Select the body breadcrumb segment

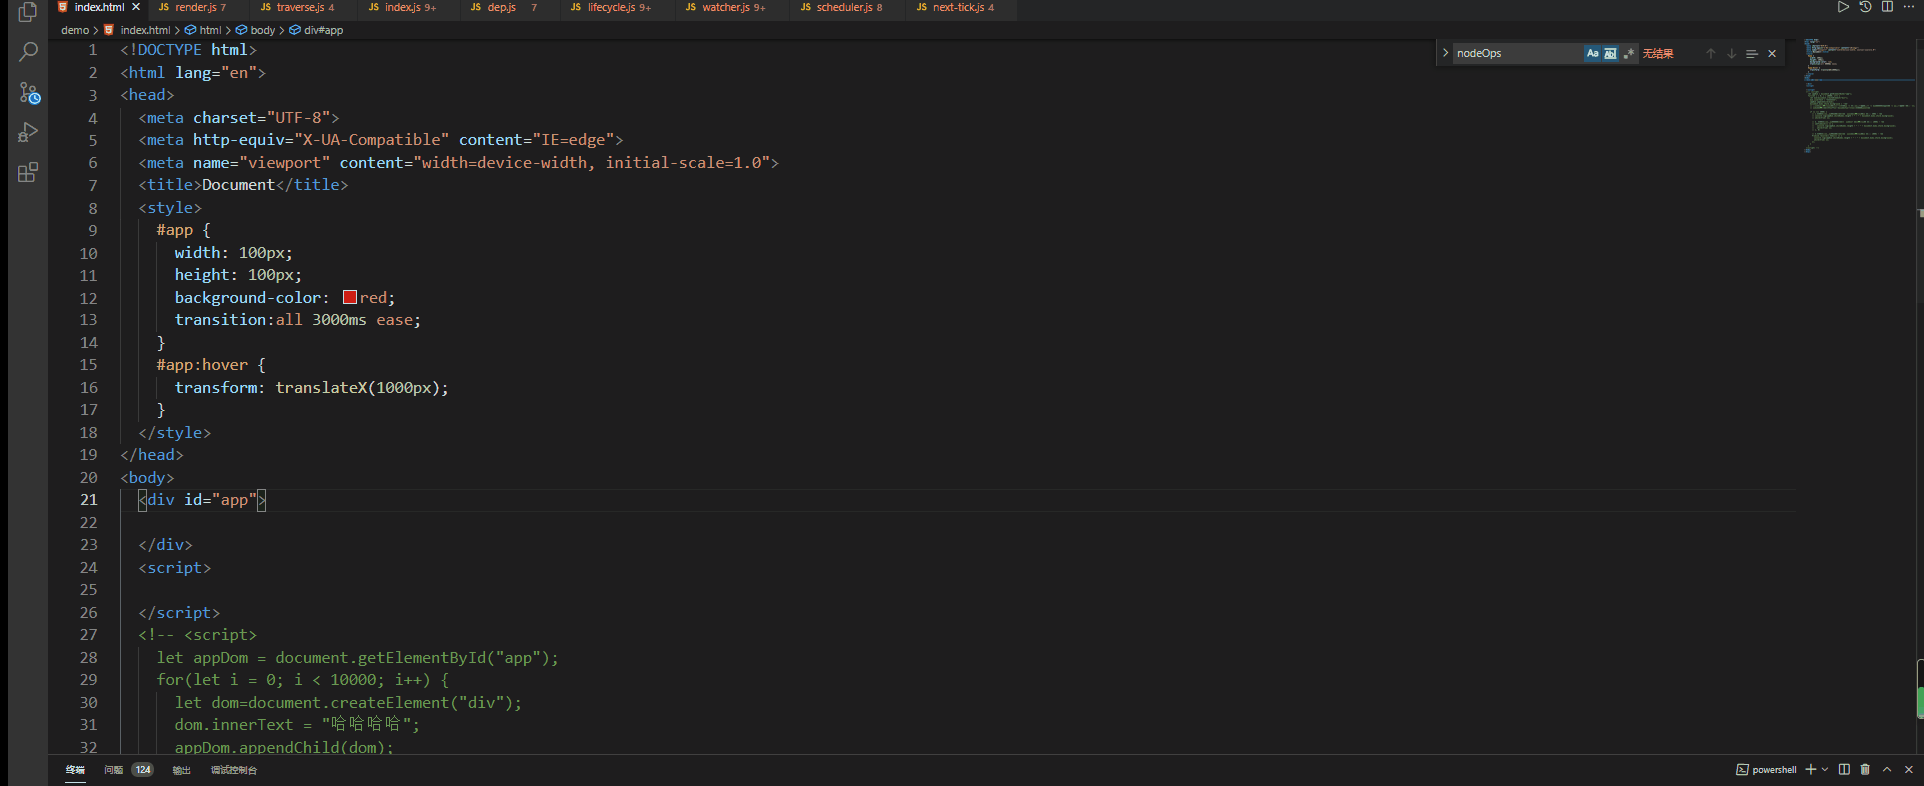pyautogui.click(x=262, y=30)
